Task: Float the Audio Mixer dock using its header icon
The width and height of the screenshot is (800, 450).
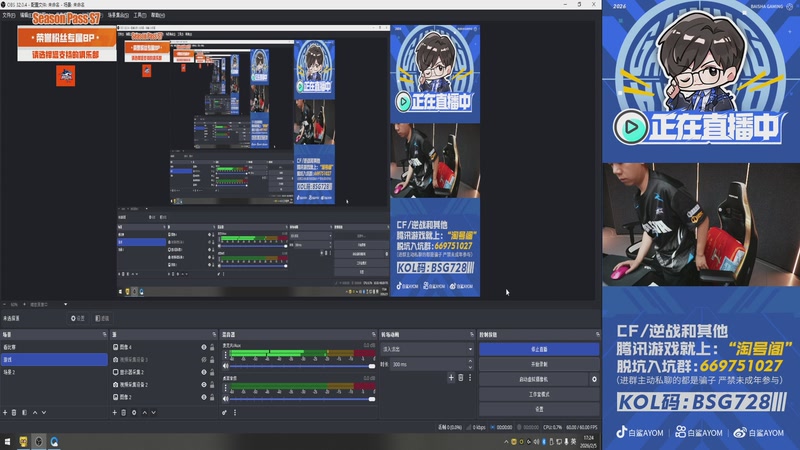Action: [x=373, y=335]
